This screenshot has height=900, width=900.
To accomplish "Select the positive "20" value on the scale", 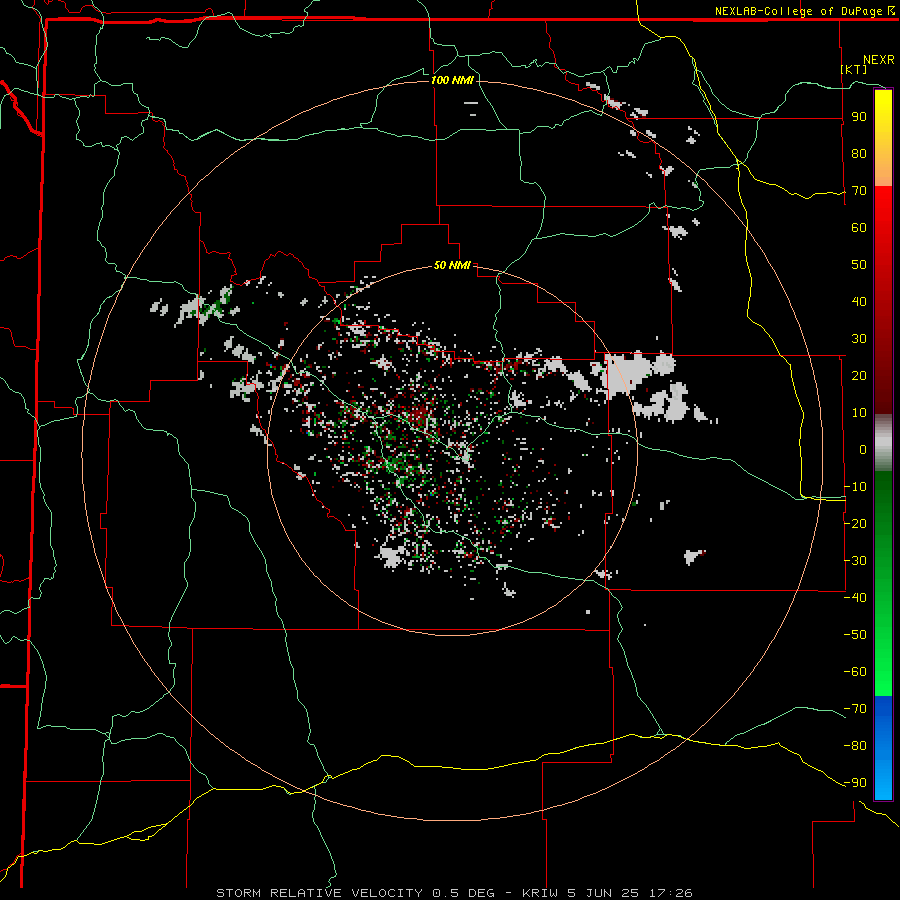I will point(859,375).
